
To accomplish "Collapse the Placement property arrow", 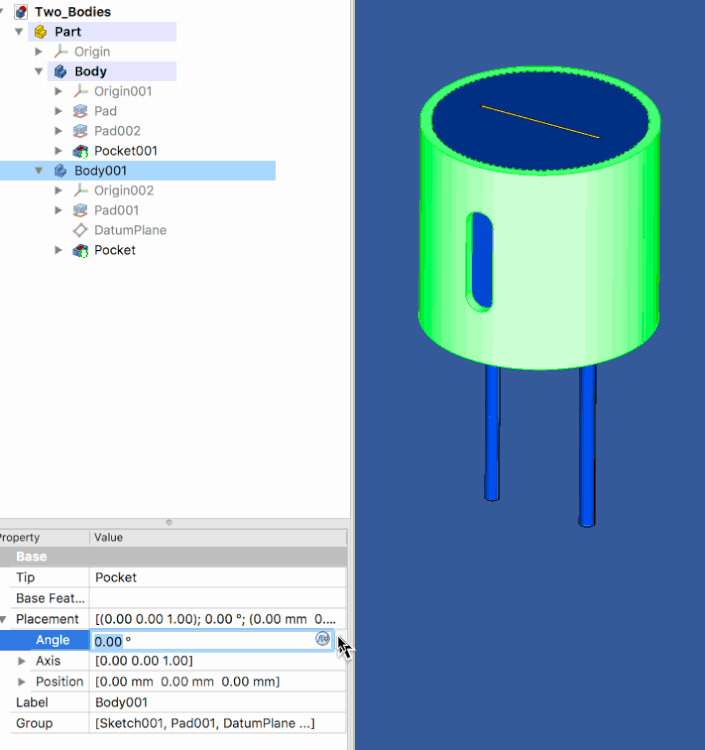I will pos(3,619).
